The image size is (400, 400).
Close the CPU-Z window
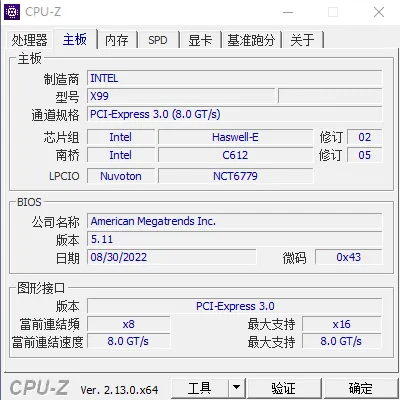379,12
